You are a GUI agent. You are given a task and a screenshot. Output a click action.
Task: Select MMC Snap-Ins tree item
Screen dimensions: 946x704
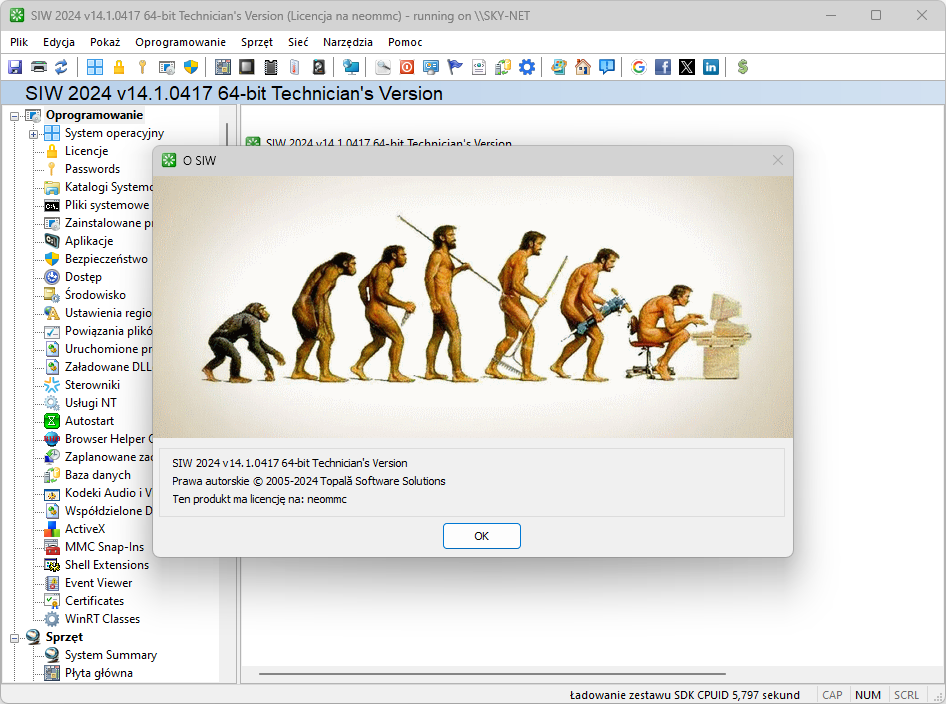pyautogui.click(x=104, y=547)
